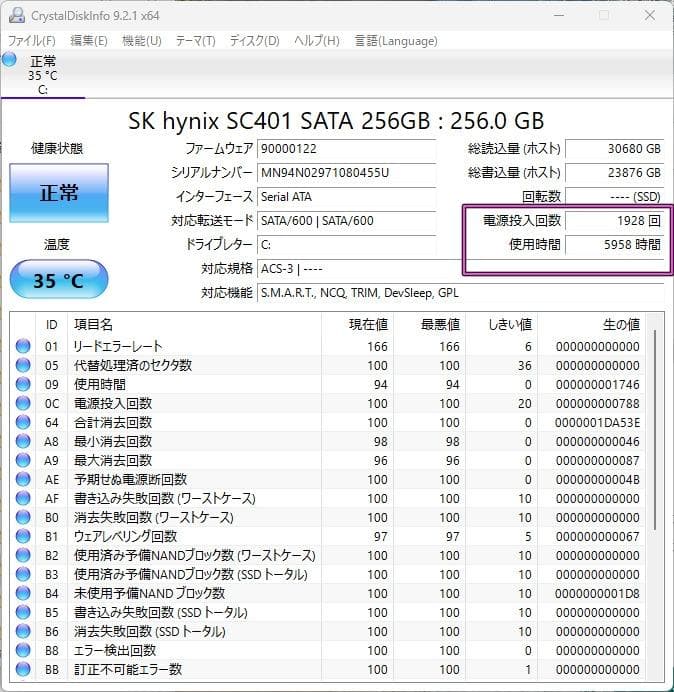Click raw value 0000000001D8
Image resolution: width=674 pixels, height=692 pixels.
click(x=597, y=594)
